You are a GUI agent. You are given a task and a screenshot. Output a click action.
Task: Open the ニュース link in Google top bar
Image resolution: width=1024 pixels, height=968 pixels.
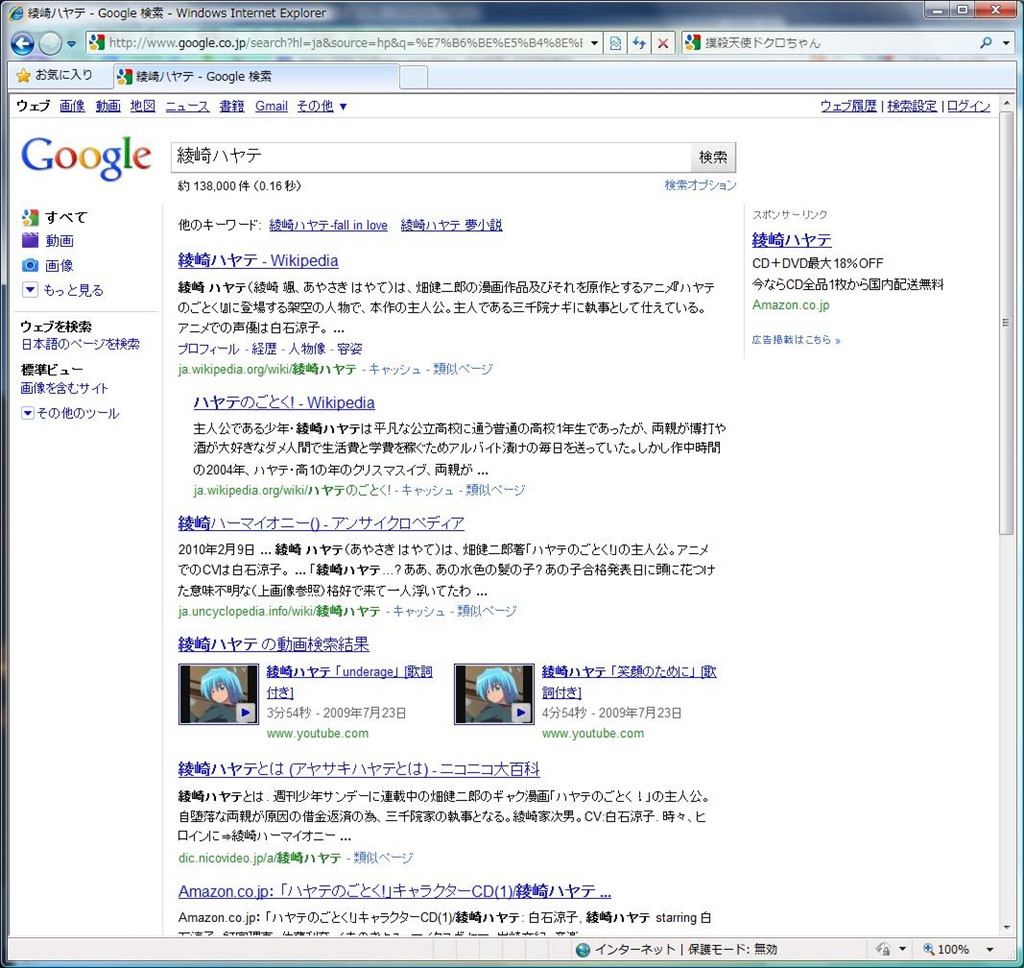[187, 106]
